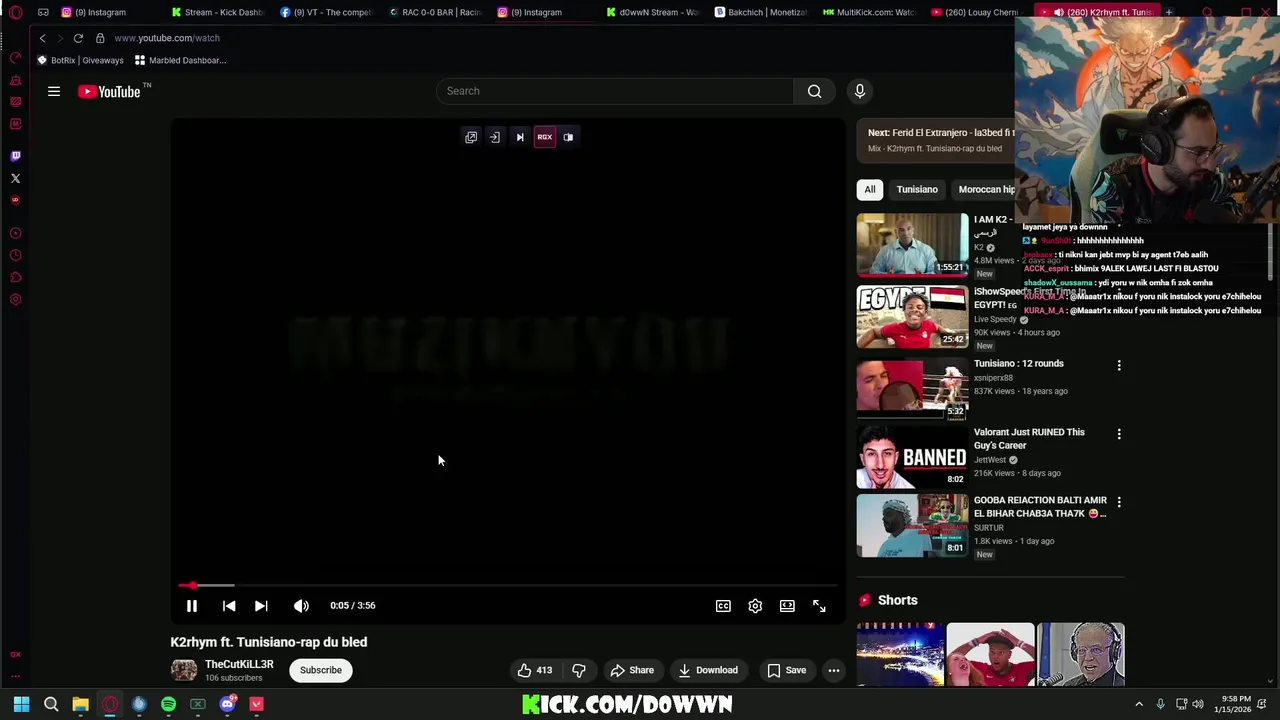
Task: Click the overlay skip-next icon above player
Action: 520,137
